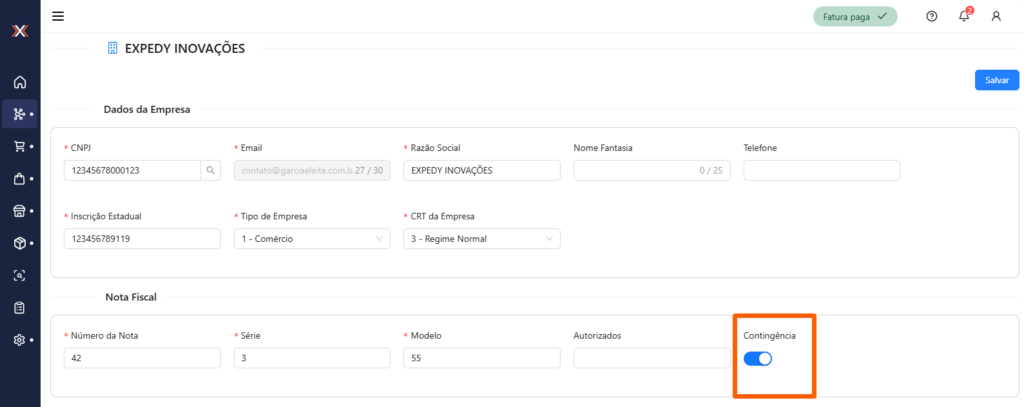Open the box products sidebar icon
The height and width of the screenshot is (407, 1024).
19,243
